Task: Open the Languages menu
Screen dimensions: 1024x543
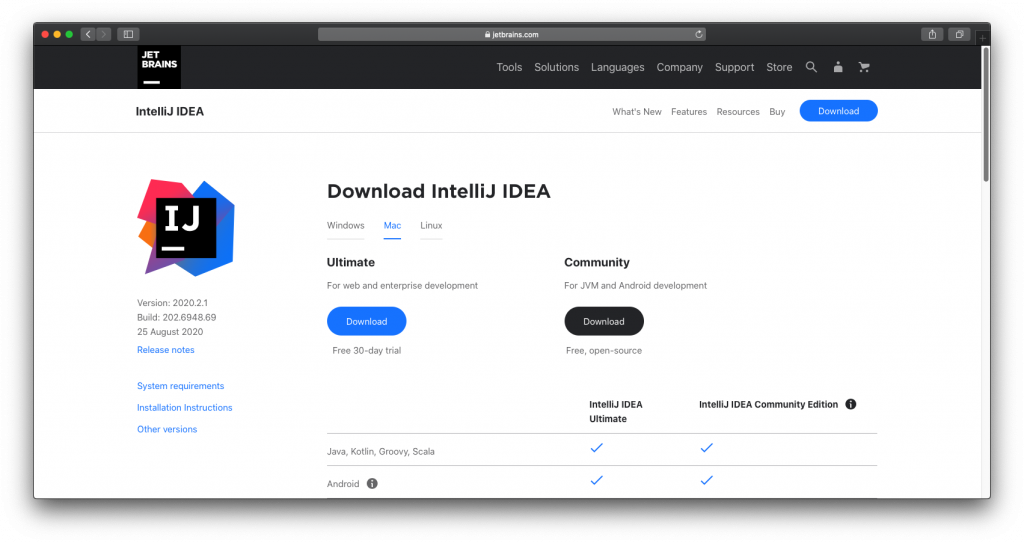Action: coord(618,67)
